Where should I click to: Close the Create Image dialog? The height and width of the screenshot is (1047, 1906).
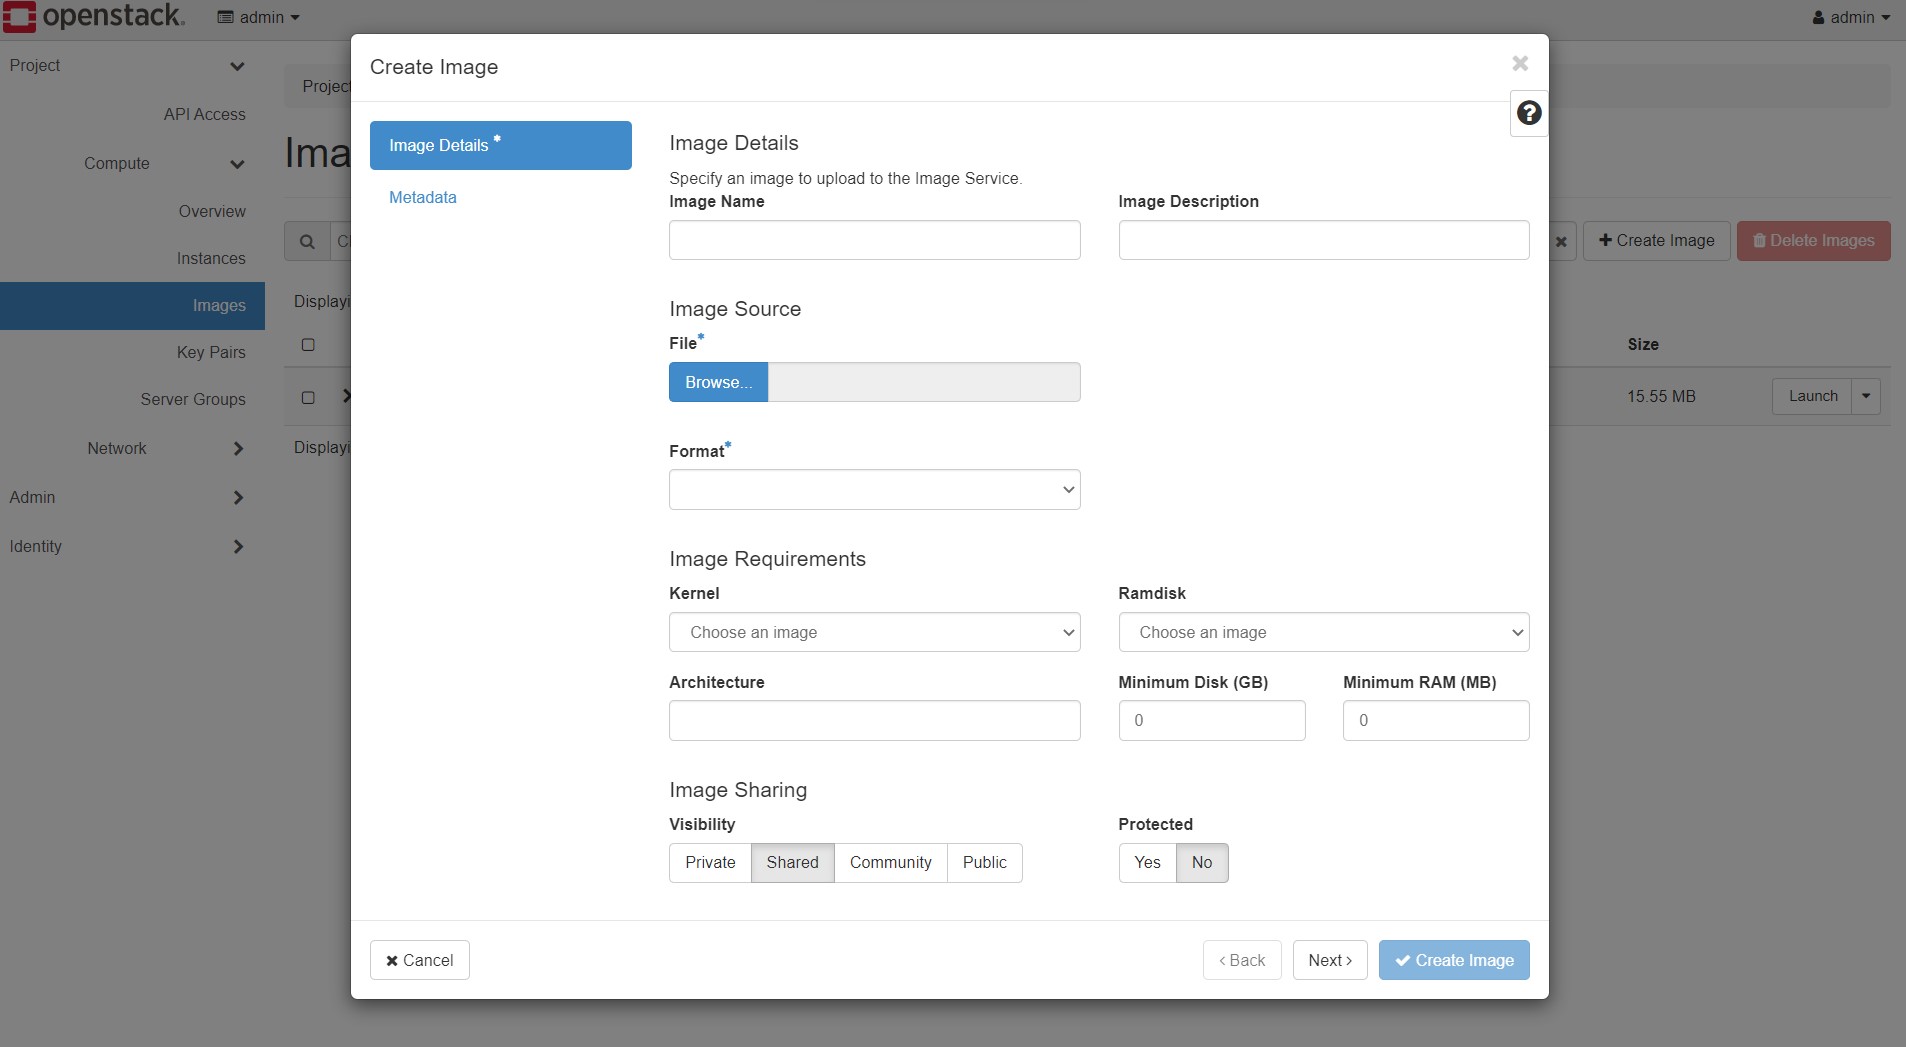1520,64
